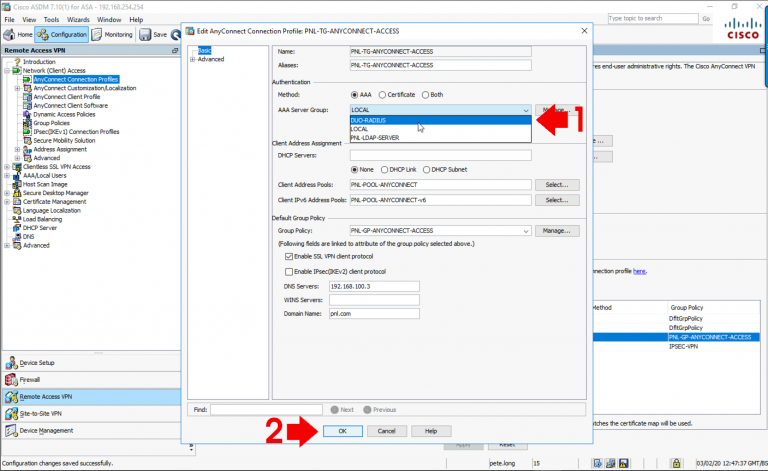Click the DHCP Server tree icon
Viewport: 768px width, 471px height.
(17, 228)
